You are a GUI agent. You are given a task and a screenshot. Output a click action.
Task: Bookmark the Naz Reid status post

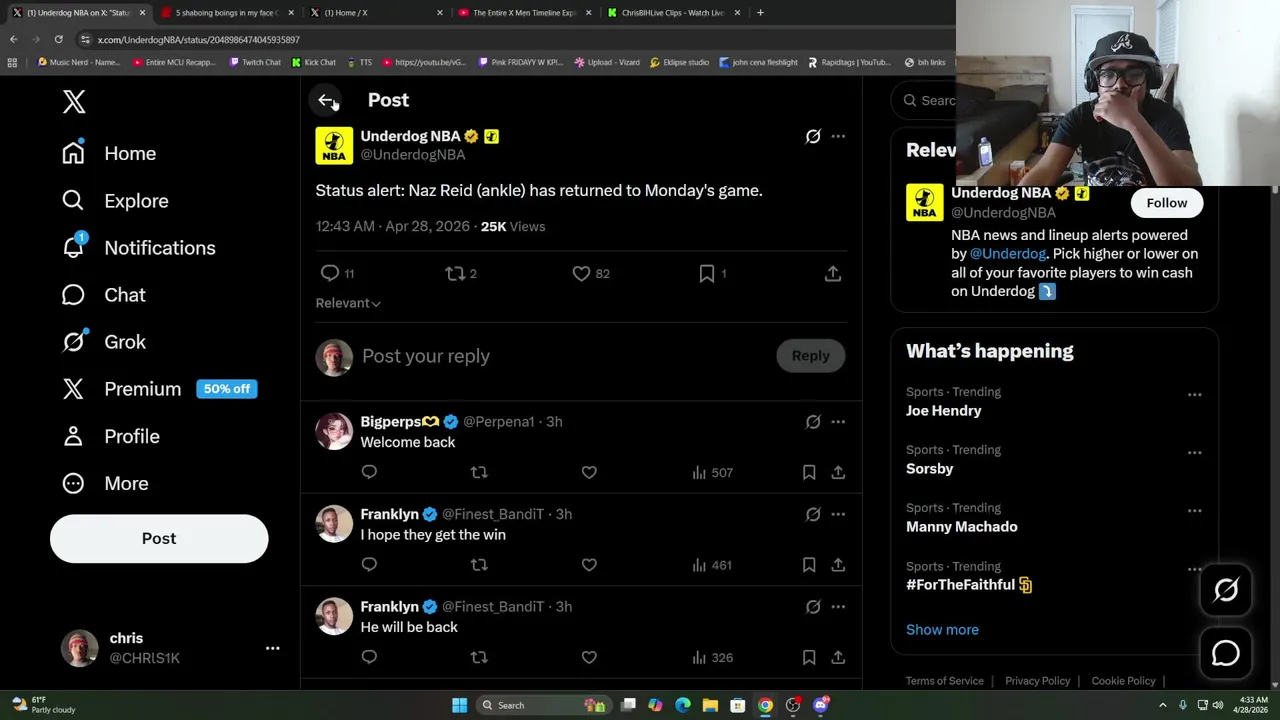pyautogui.click(x=707, y=273)
